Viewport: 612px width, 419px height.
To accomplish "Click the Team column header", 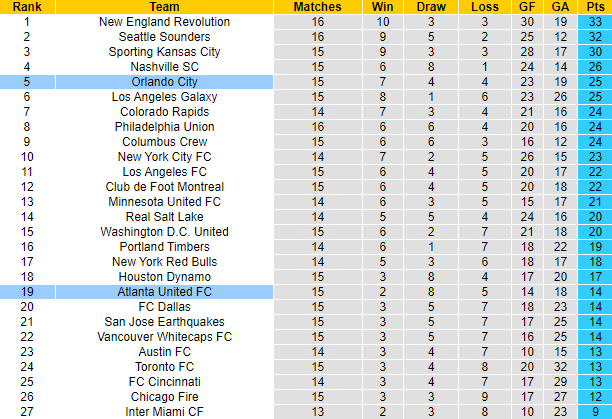I will 164,6.
